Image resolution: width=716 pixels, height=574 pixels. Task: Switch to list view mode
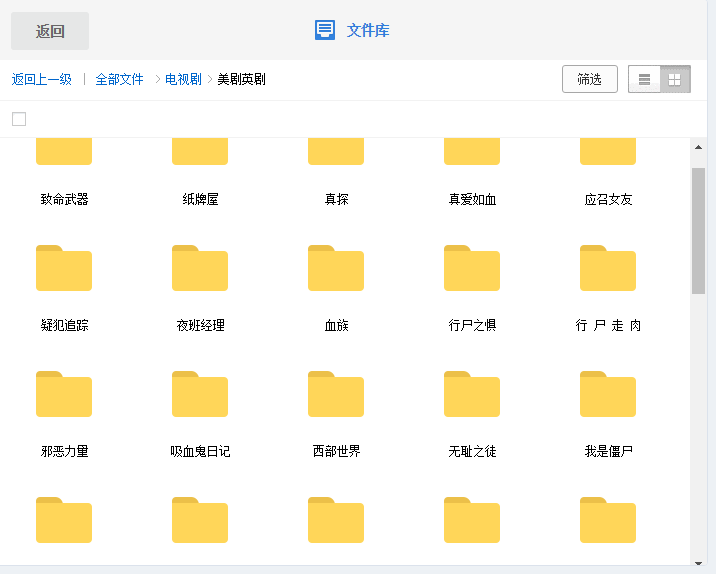[x=644, y=80]
